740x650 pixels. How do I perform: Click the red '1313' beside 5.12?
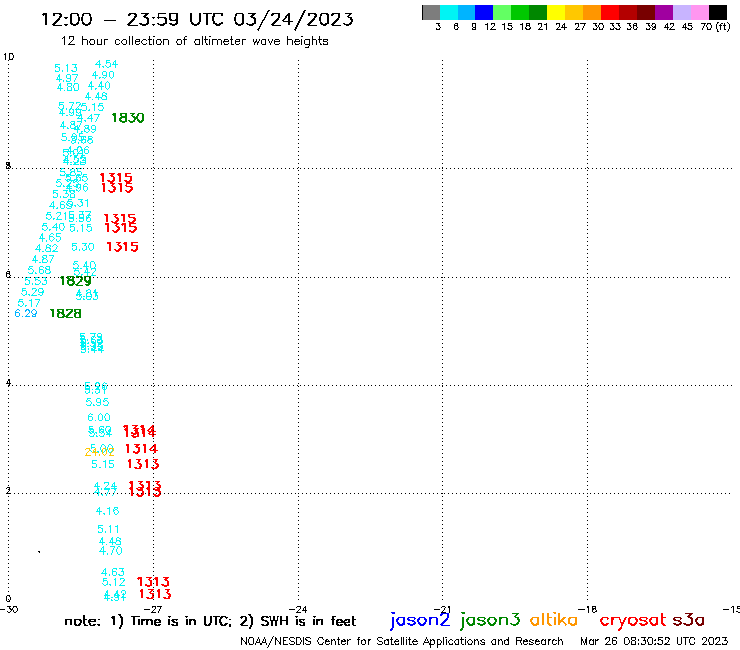pos(153,582)
